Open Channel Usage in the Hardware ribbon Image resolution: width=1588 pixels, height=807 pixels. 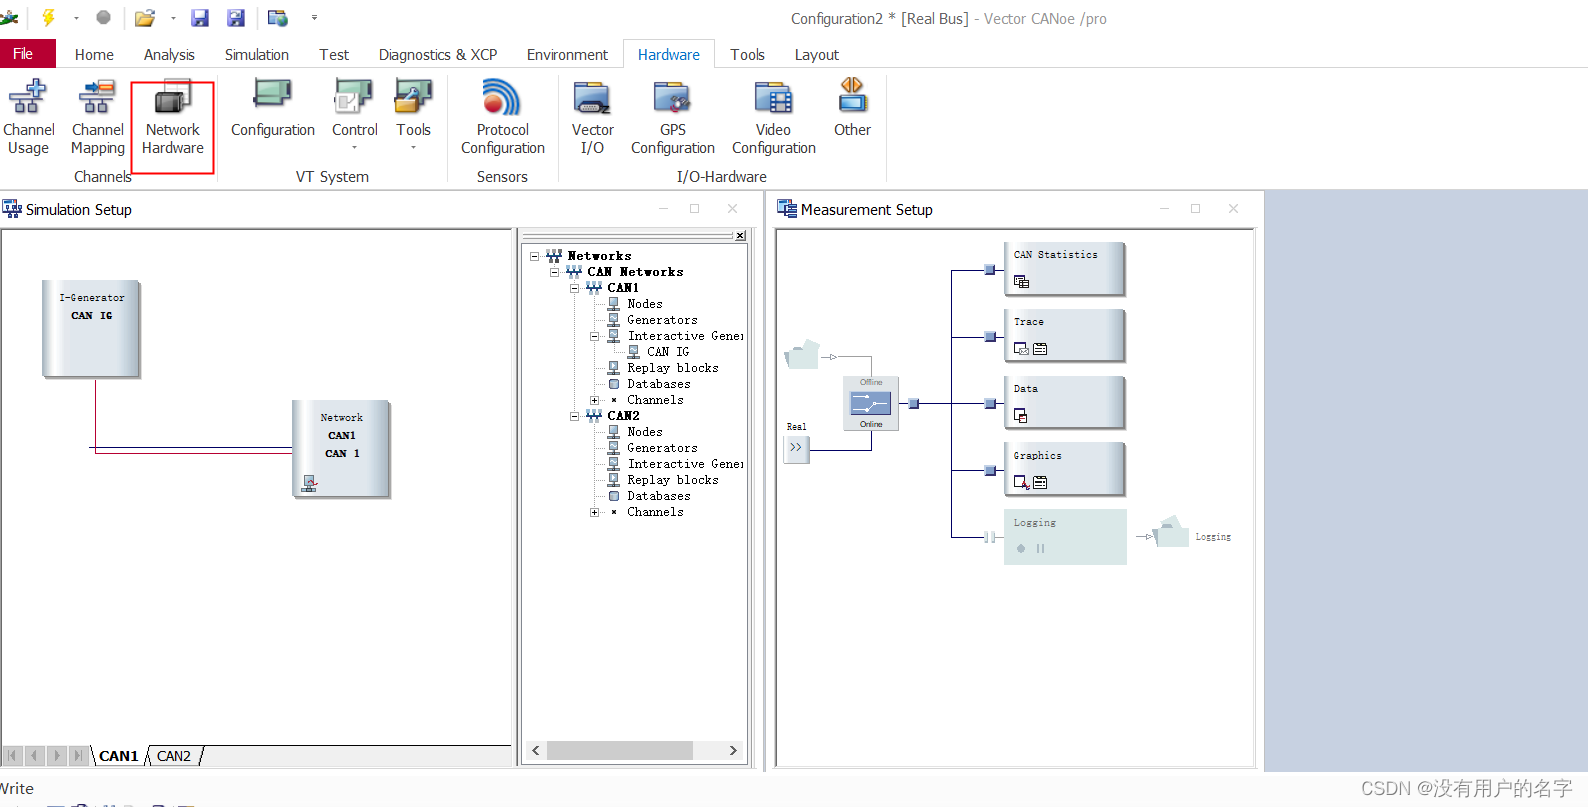28,118
